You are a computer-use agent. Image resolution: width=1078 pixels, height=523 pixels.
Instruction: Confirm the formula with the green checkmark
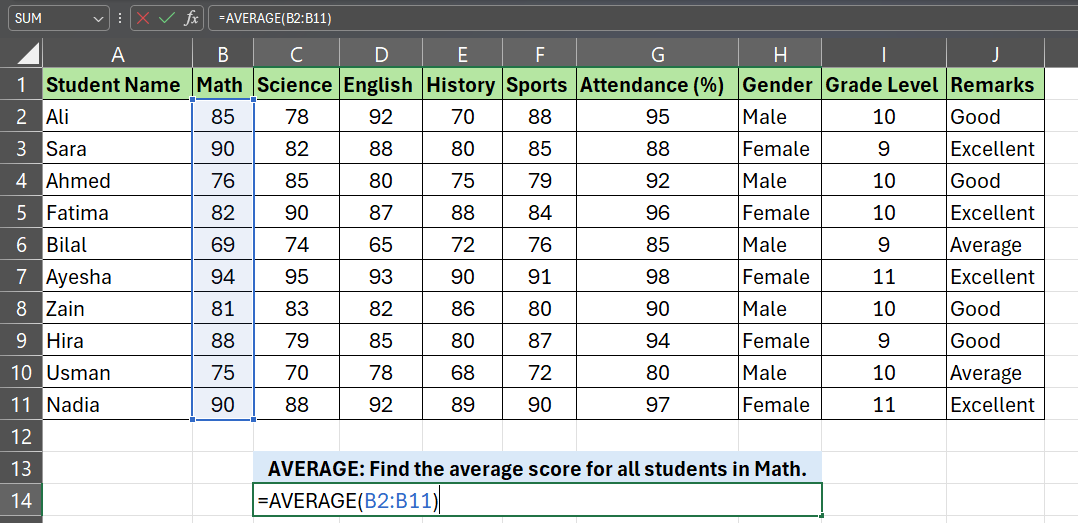tap(166, 19)
